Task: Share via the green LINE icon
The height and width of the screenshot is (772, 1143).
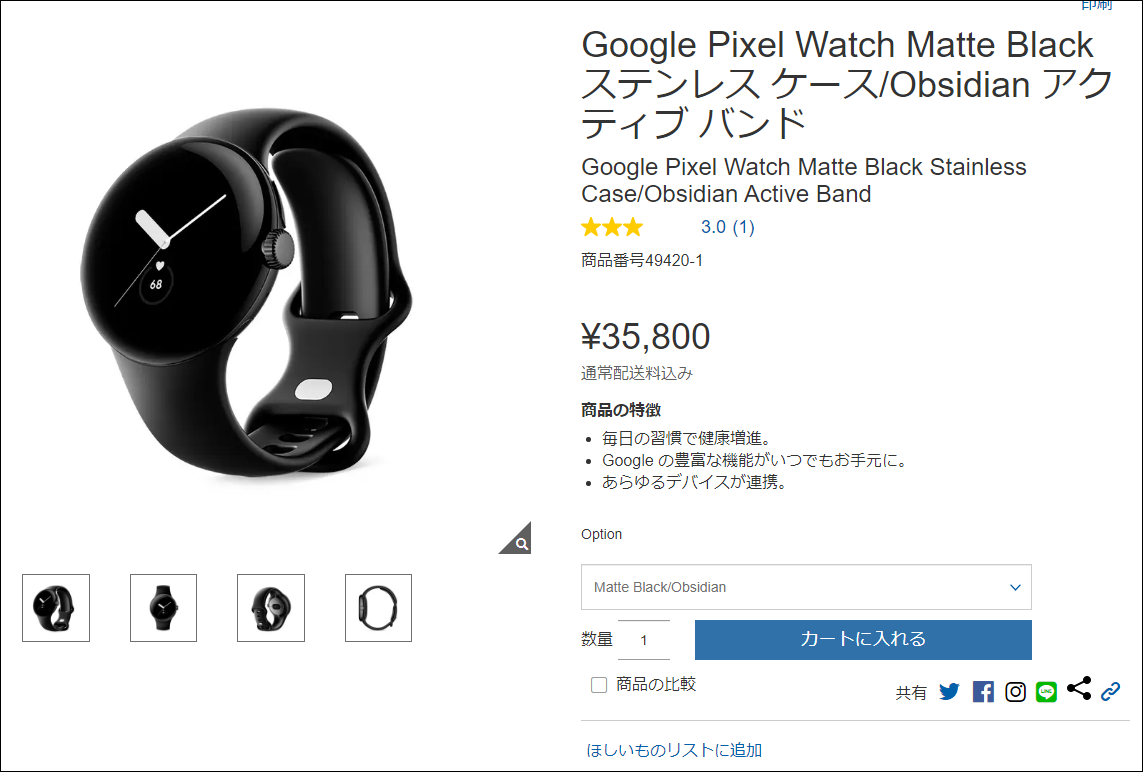Action: pos(1046,691)
